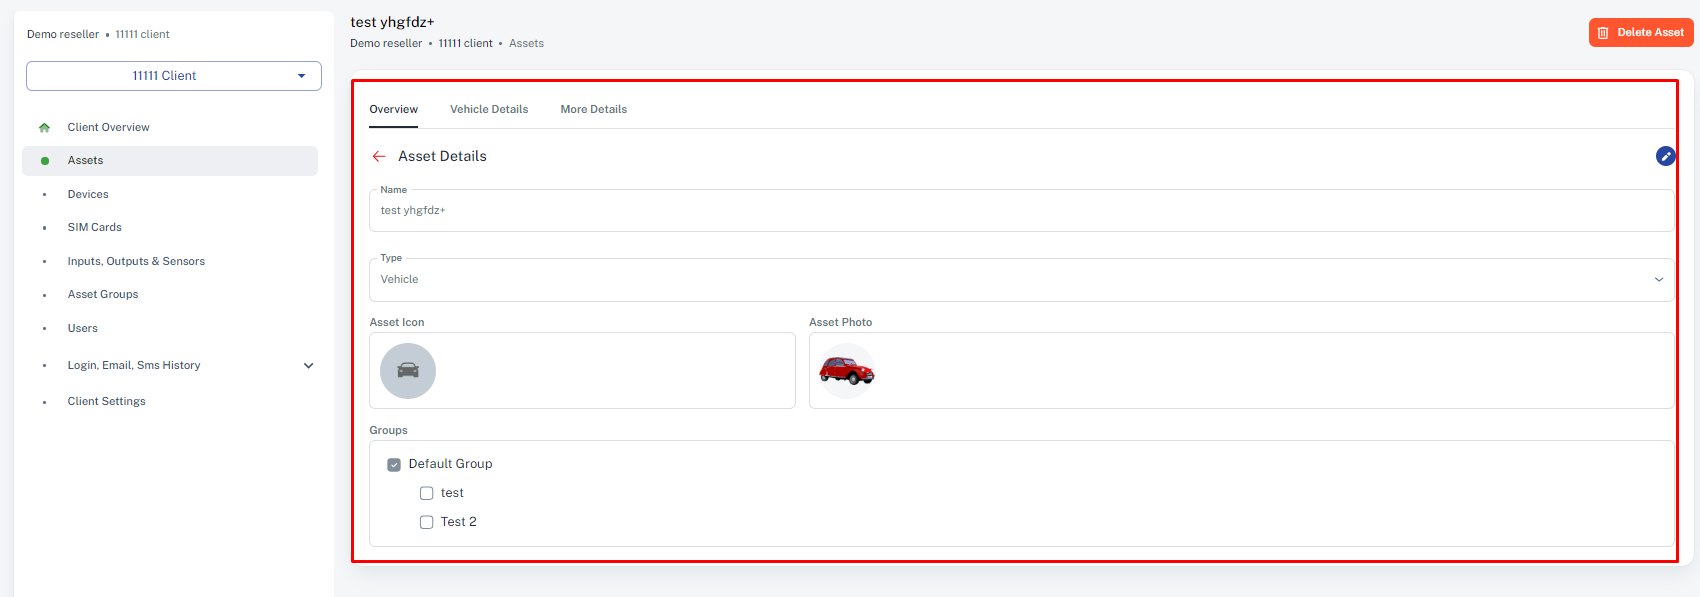Open SIM Cards in the sidebar
The width and height of the screenshot is (1700, 597).
pyautogui.click(x=95, y=227)
